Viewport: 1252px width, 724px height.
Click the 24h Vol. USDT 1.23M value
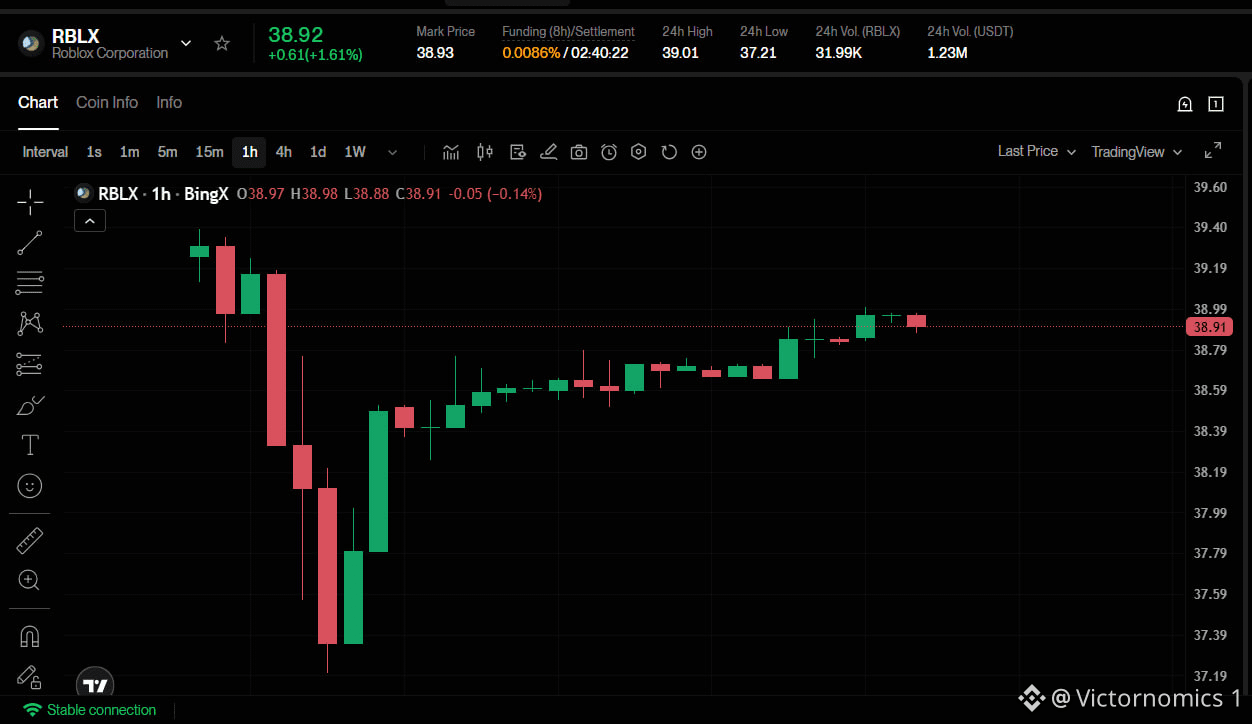pyautogui.click(x=947, y=53)
